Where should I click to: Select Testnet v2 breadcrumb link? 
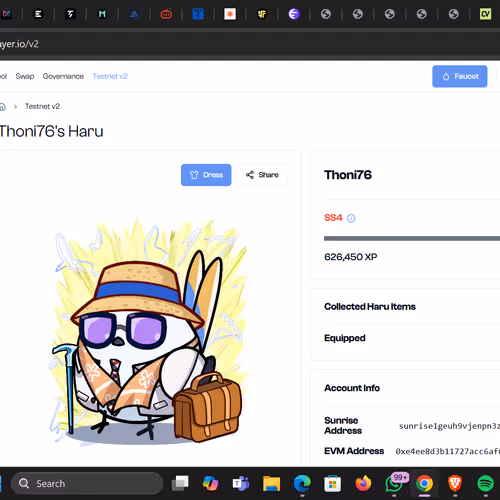click(42, 106)
